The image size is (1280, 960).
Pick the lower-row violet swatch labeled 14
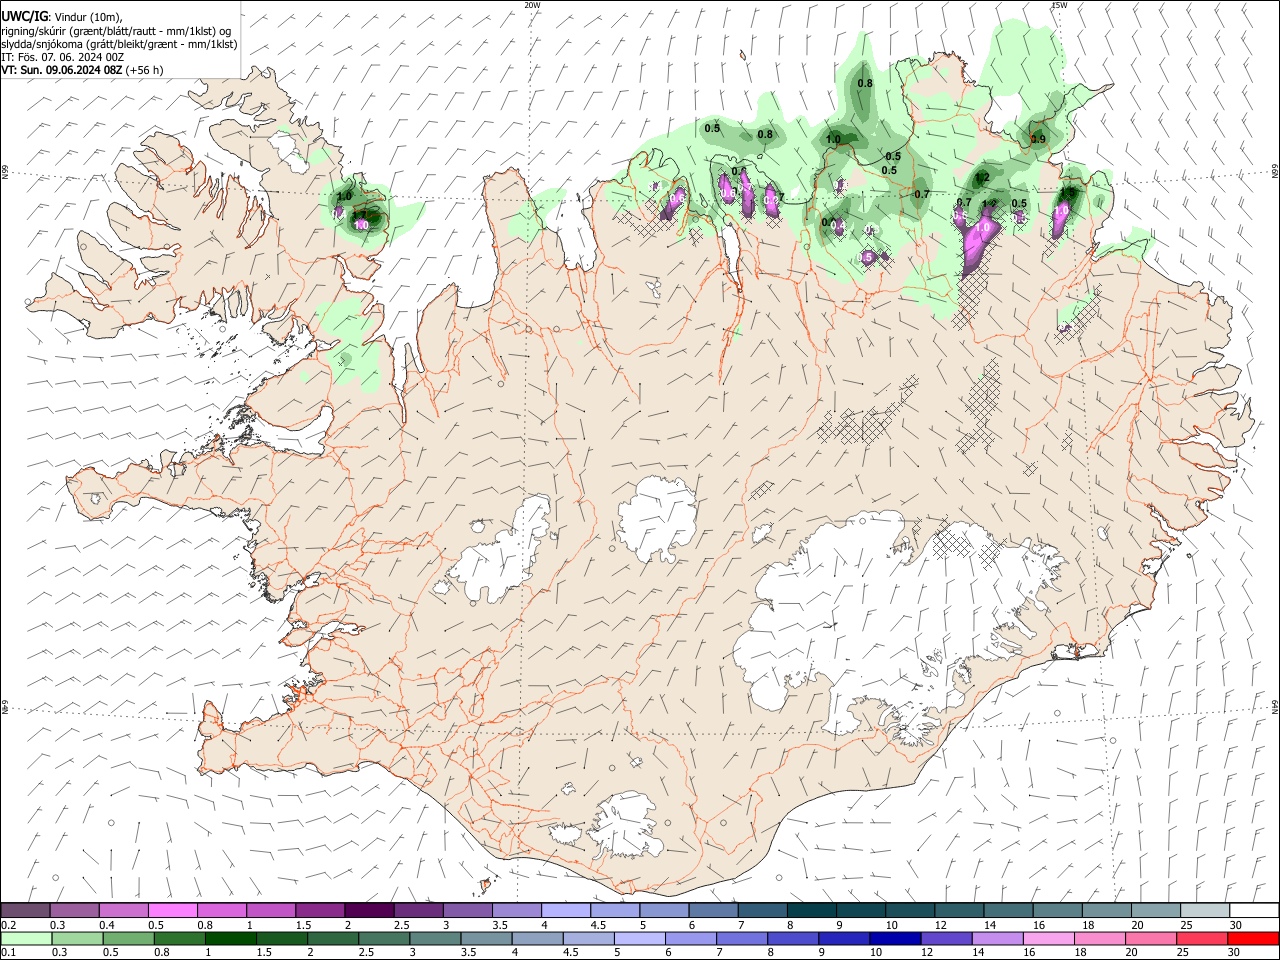tap(998, 939)
